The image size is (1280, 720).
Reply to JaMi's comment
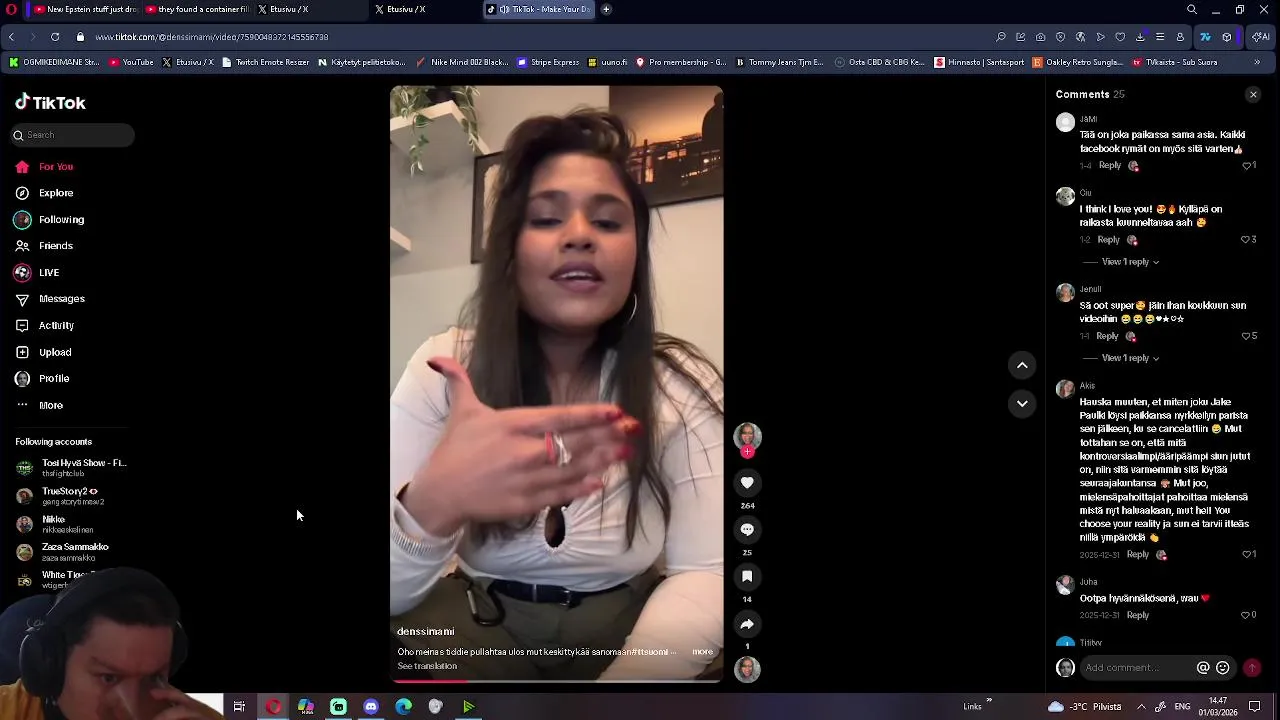tap(1110, 165)
